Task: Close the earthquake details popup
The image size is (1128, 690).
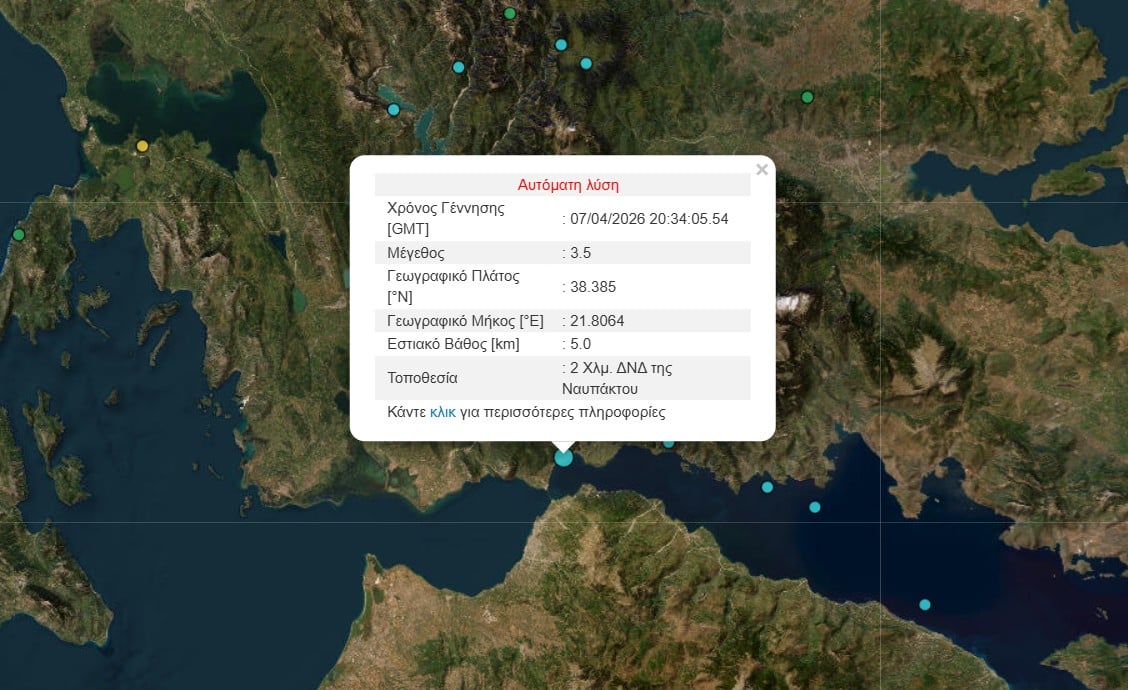Action: point(762,169)
